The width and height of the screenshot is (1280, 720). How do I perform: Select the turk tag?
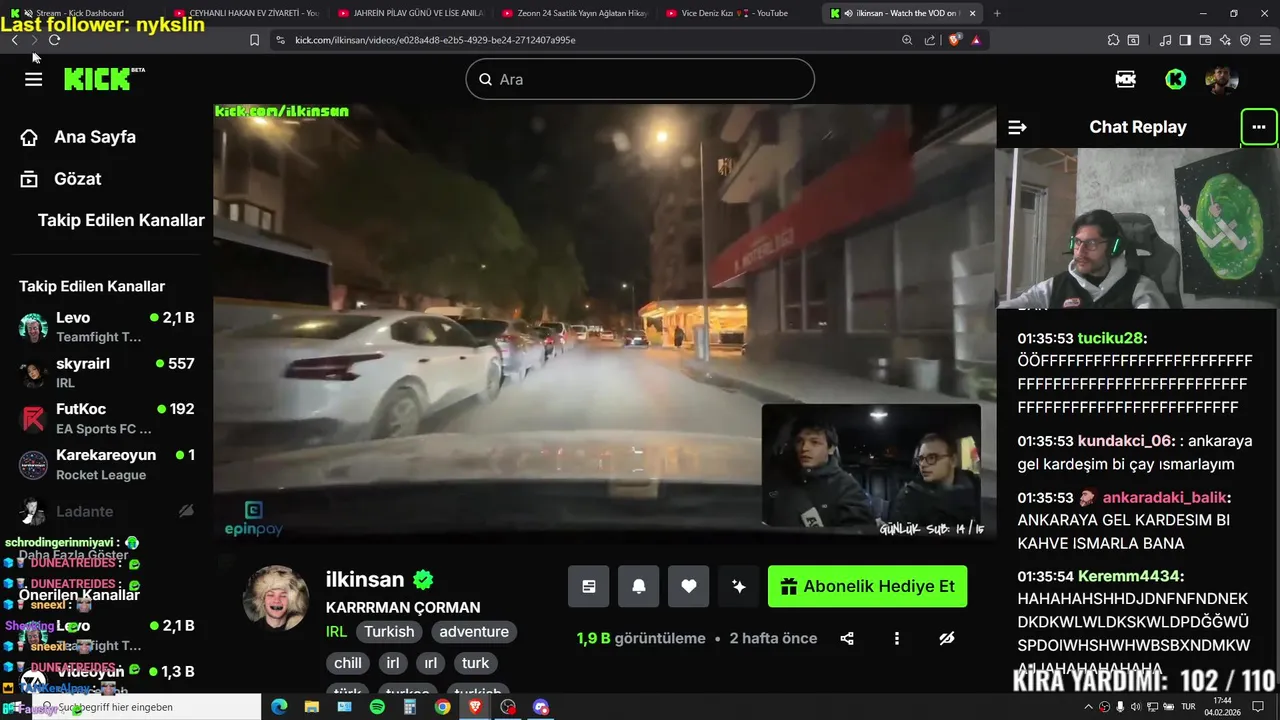476,663
